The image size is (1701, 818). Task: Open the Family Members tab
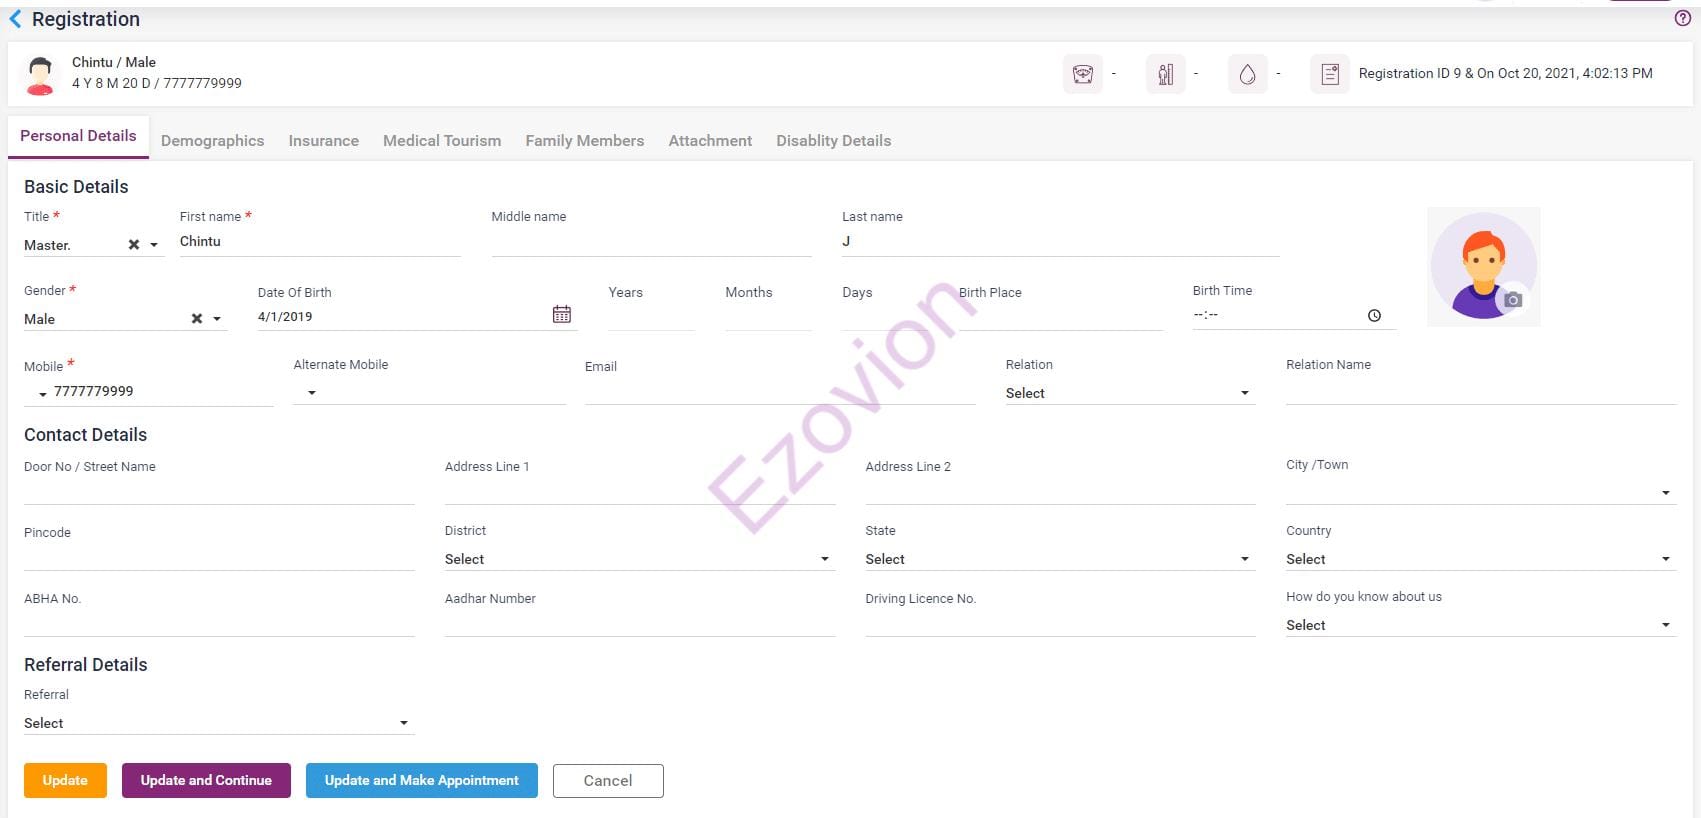coord(584,141)
